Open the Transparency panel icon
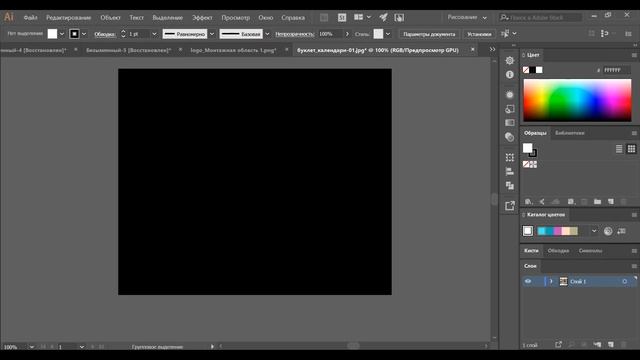 coord(509,137)
